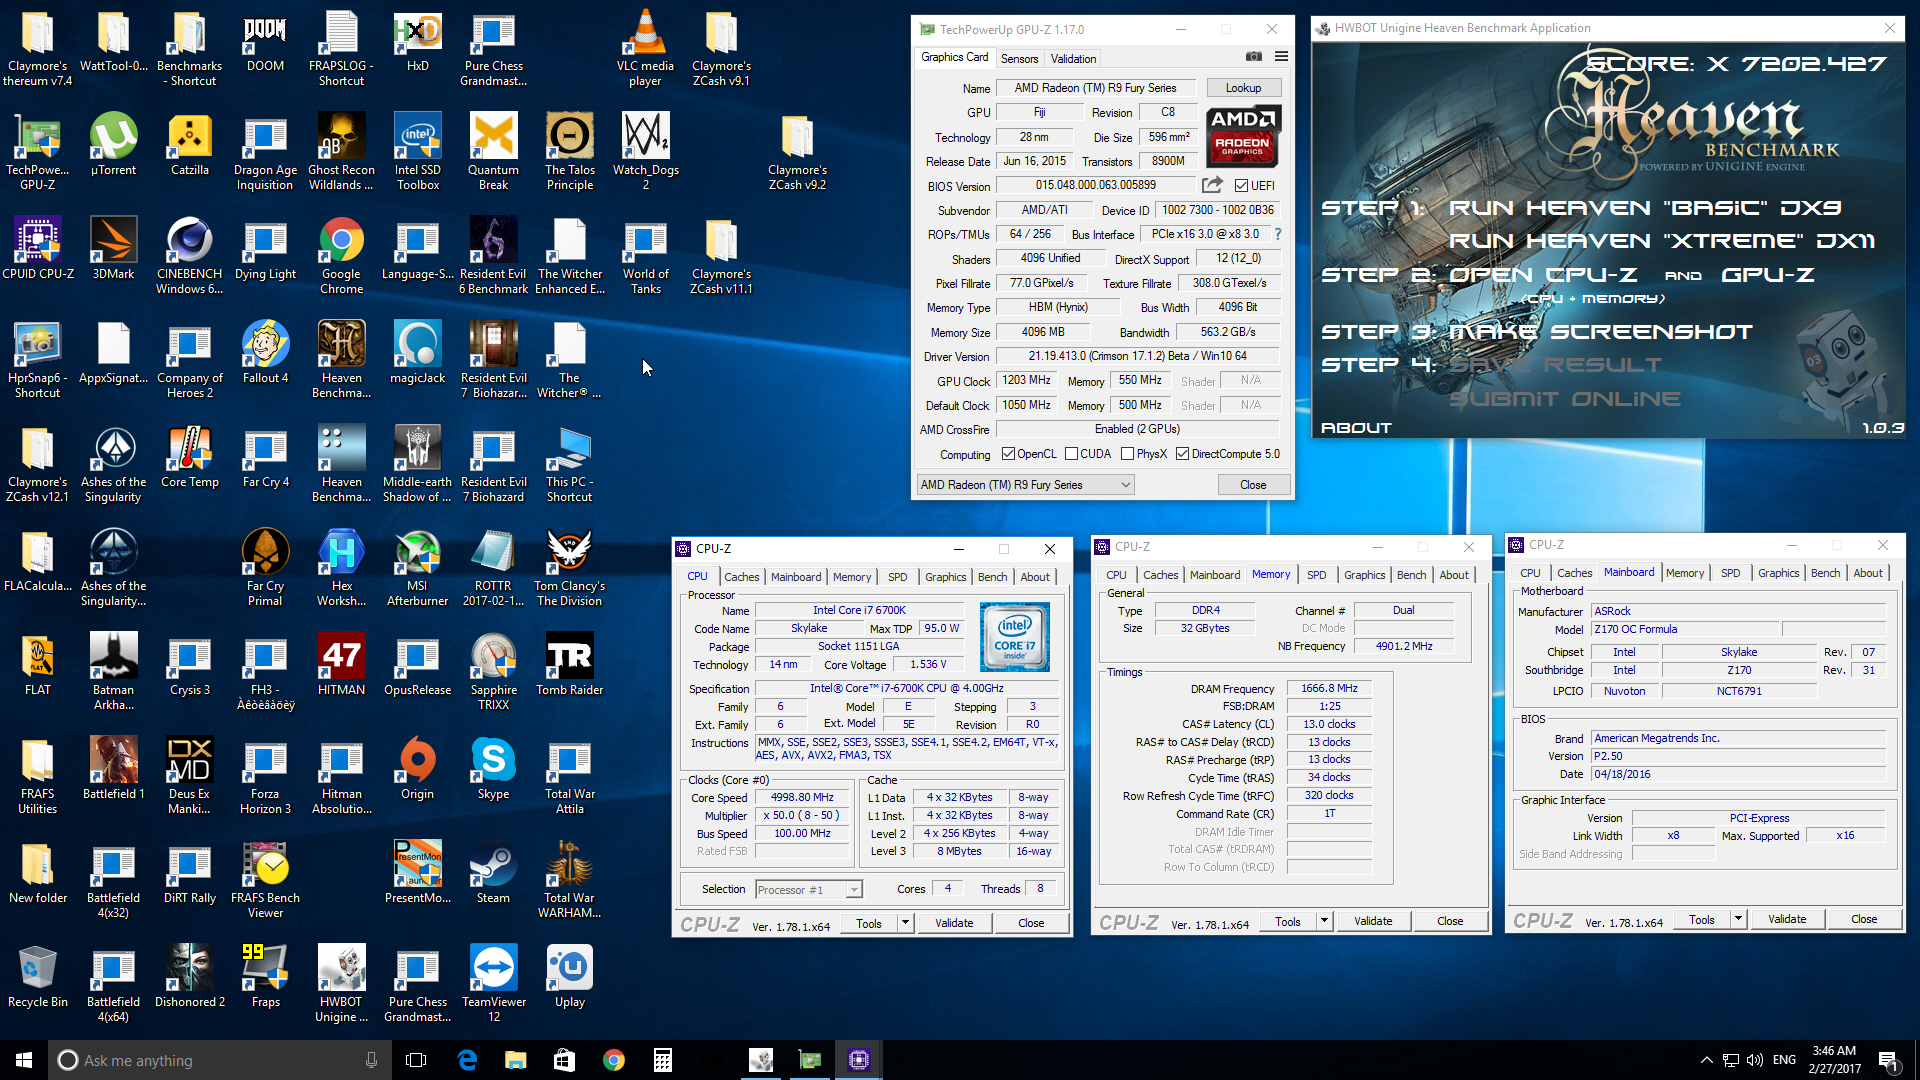Click the taskbar clock showing 3:46 AM

coord(1834,1060)
